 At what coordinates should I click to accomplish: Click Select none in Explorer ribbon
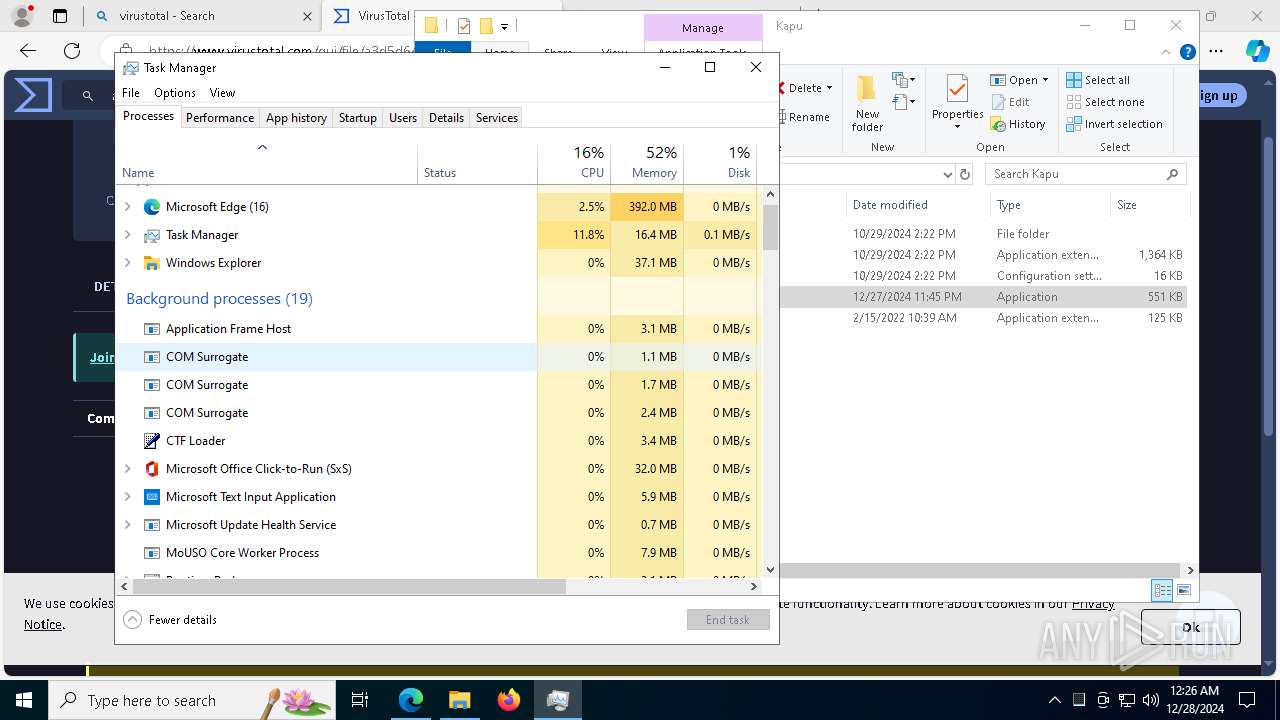click(x=1105, y=102)
